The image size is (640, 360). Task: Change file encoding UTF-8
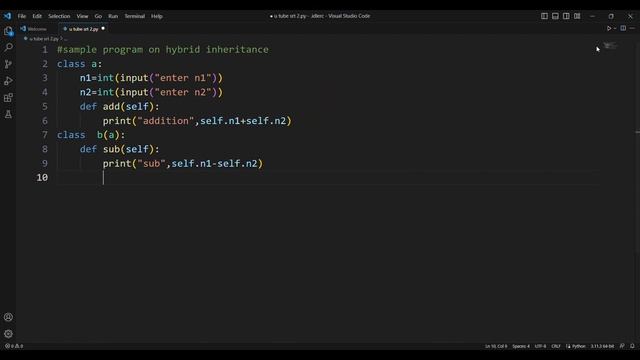[x=540, y=346]
